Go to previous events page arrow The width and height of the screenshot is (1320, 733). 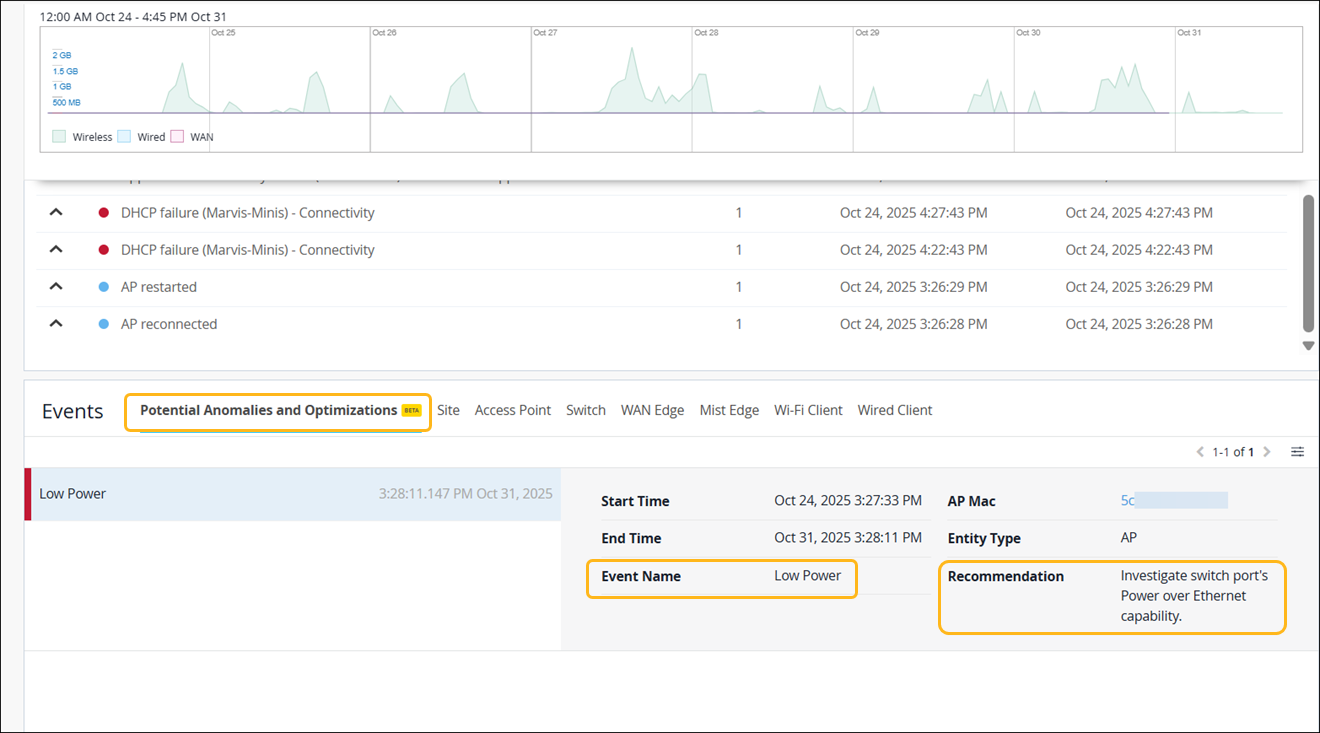(1200, 452)
